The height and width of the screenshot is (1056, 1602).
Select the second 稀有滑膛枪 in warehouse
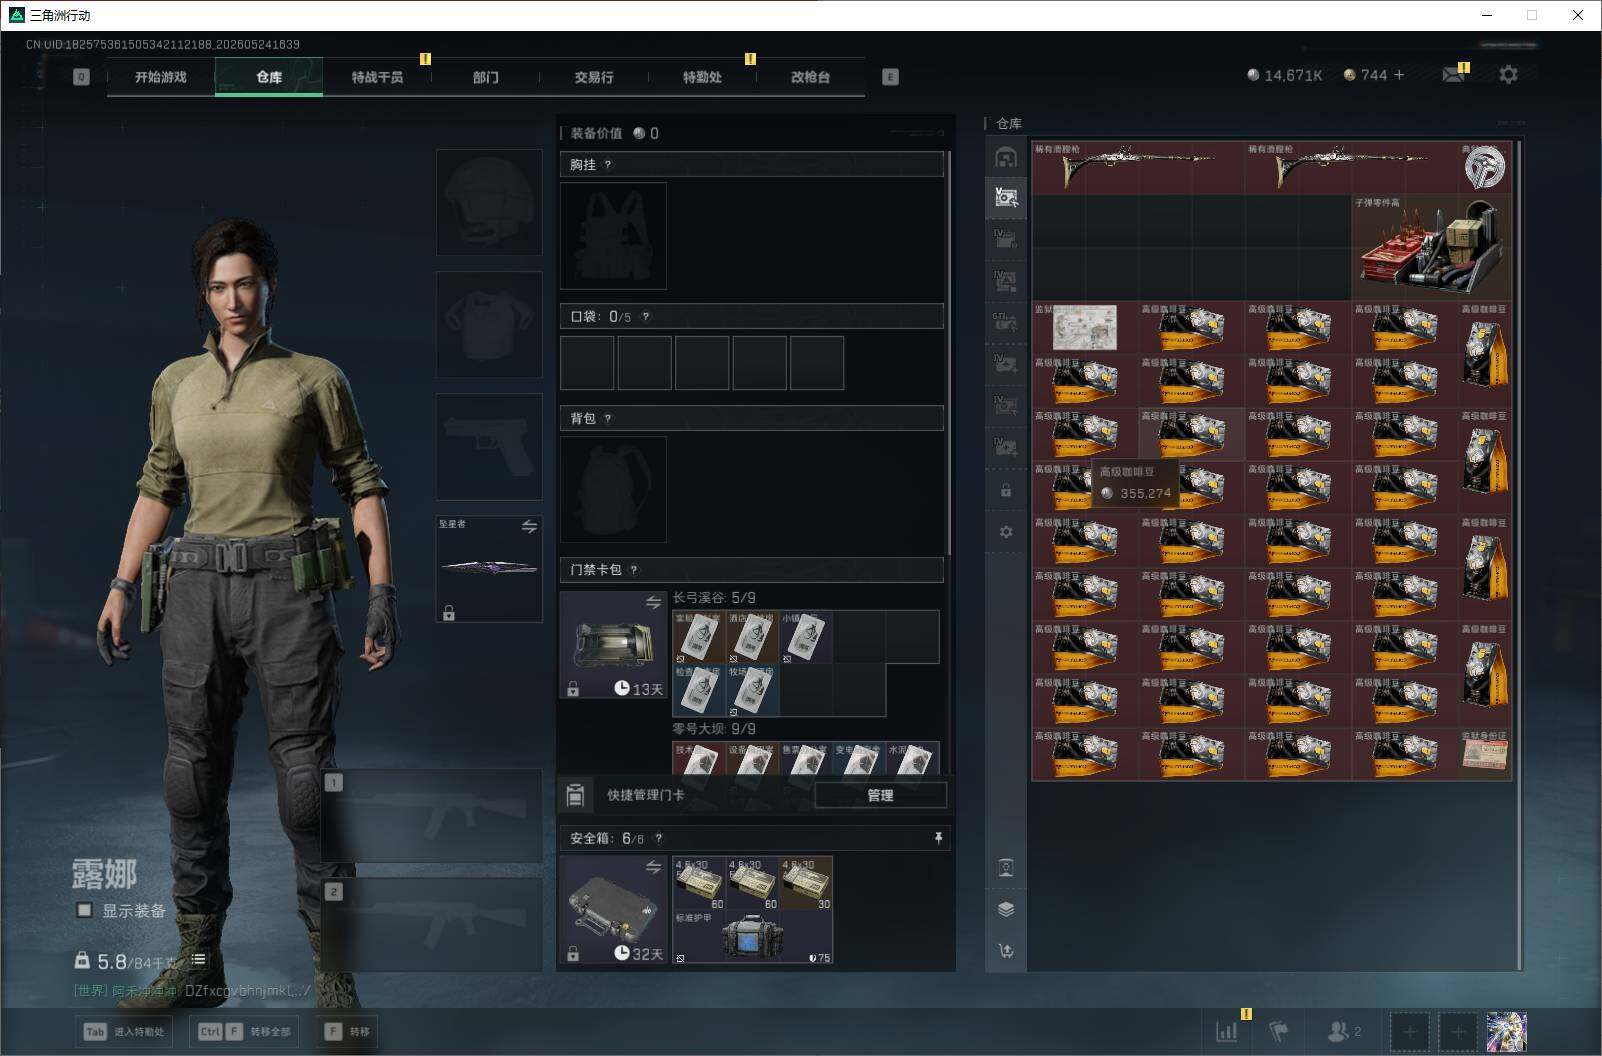click(x=1351, y=167)
